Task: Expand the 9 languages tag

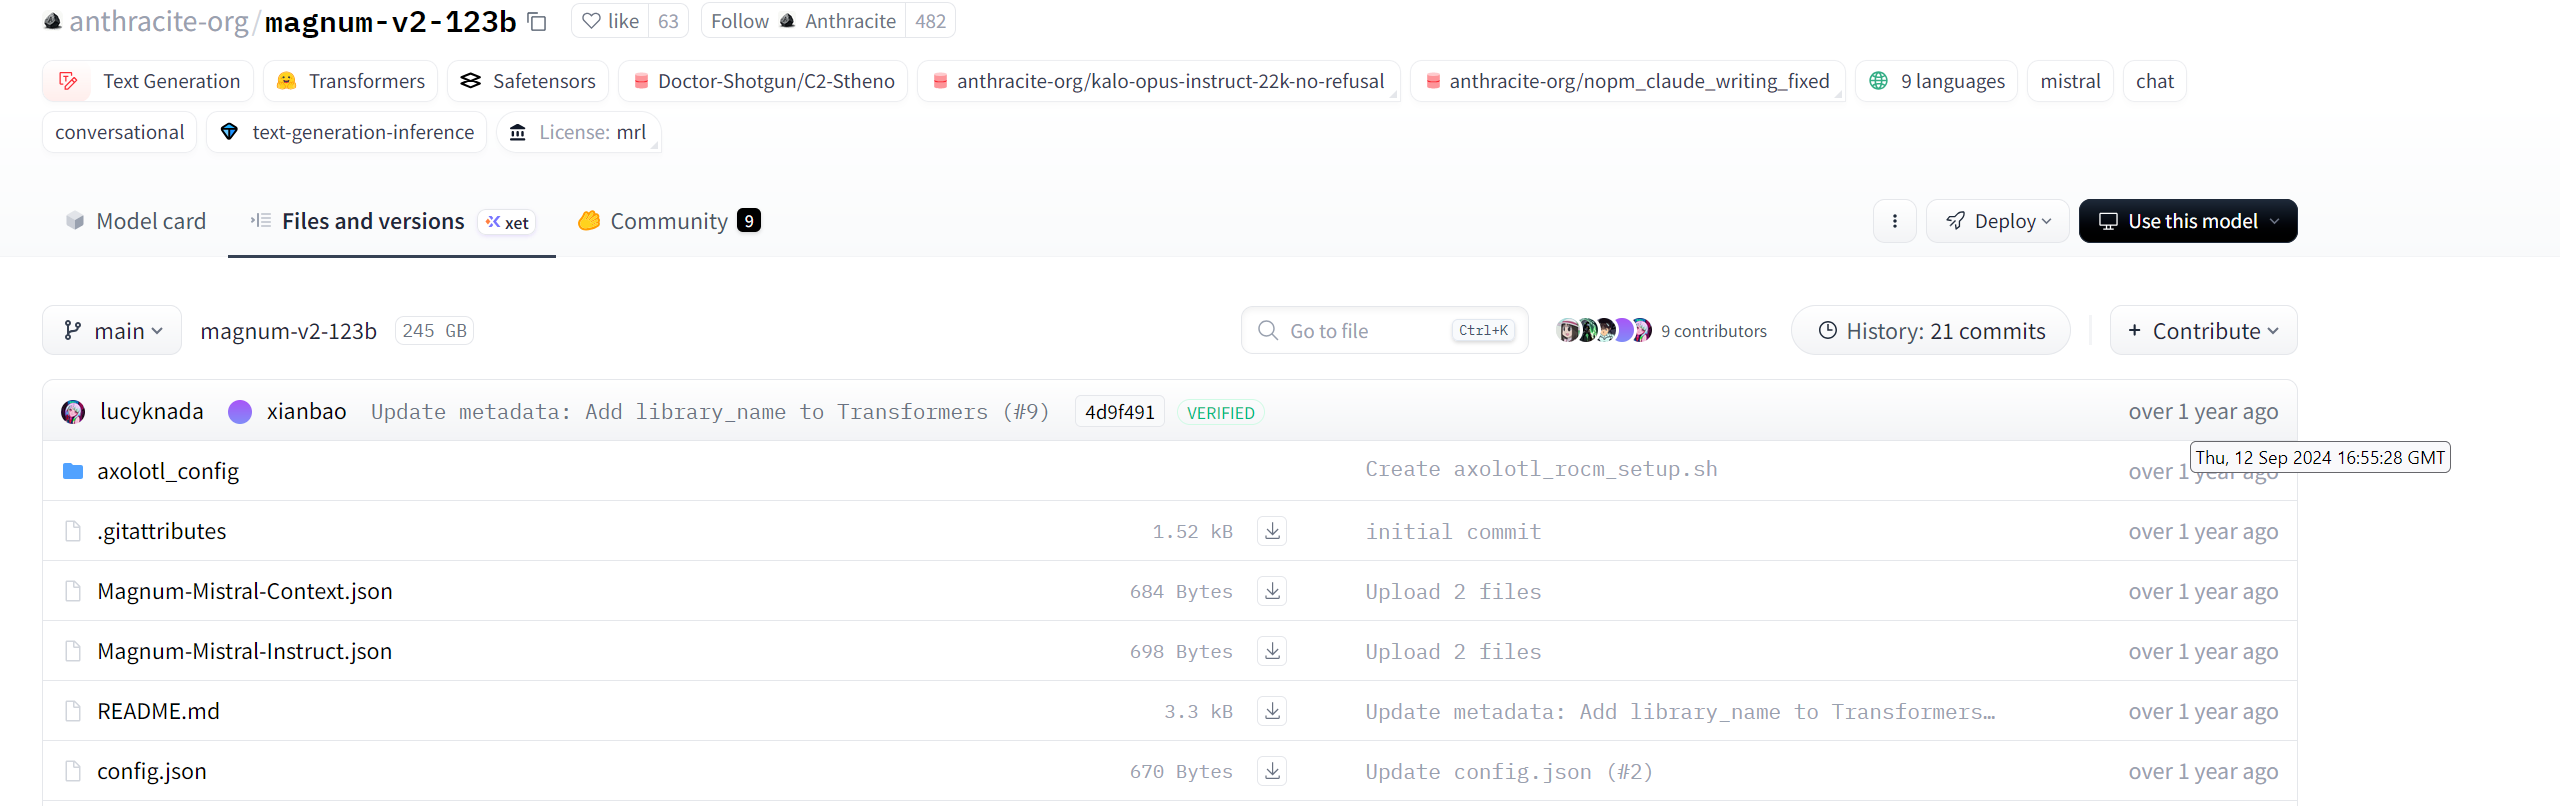Action: click(1936, 81)
